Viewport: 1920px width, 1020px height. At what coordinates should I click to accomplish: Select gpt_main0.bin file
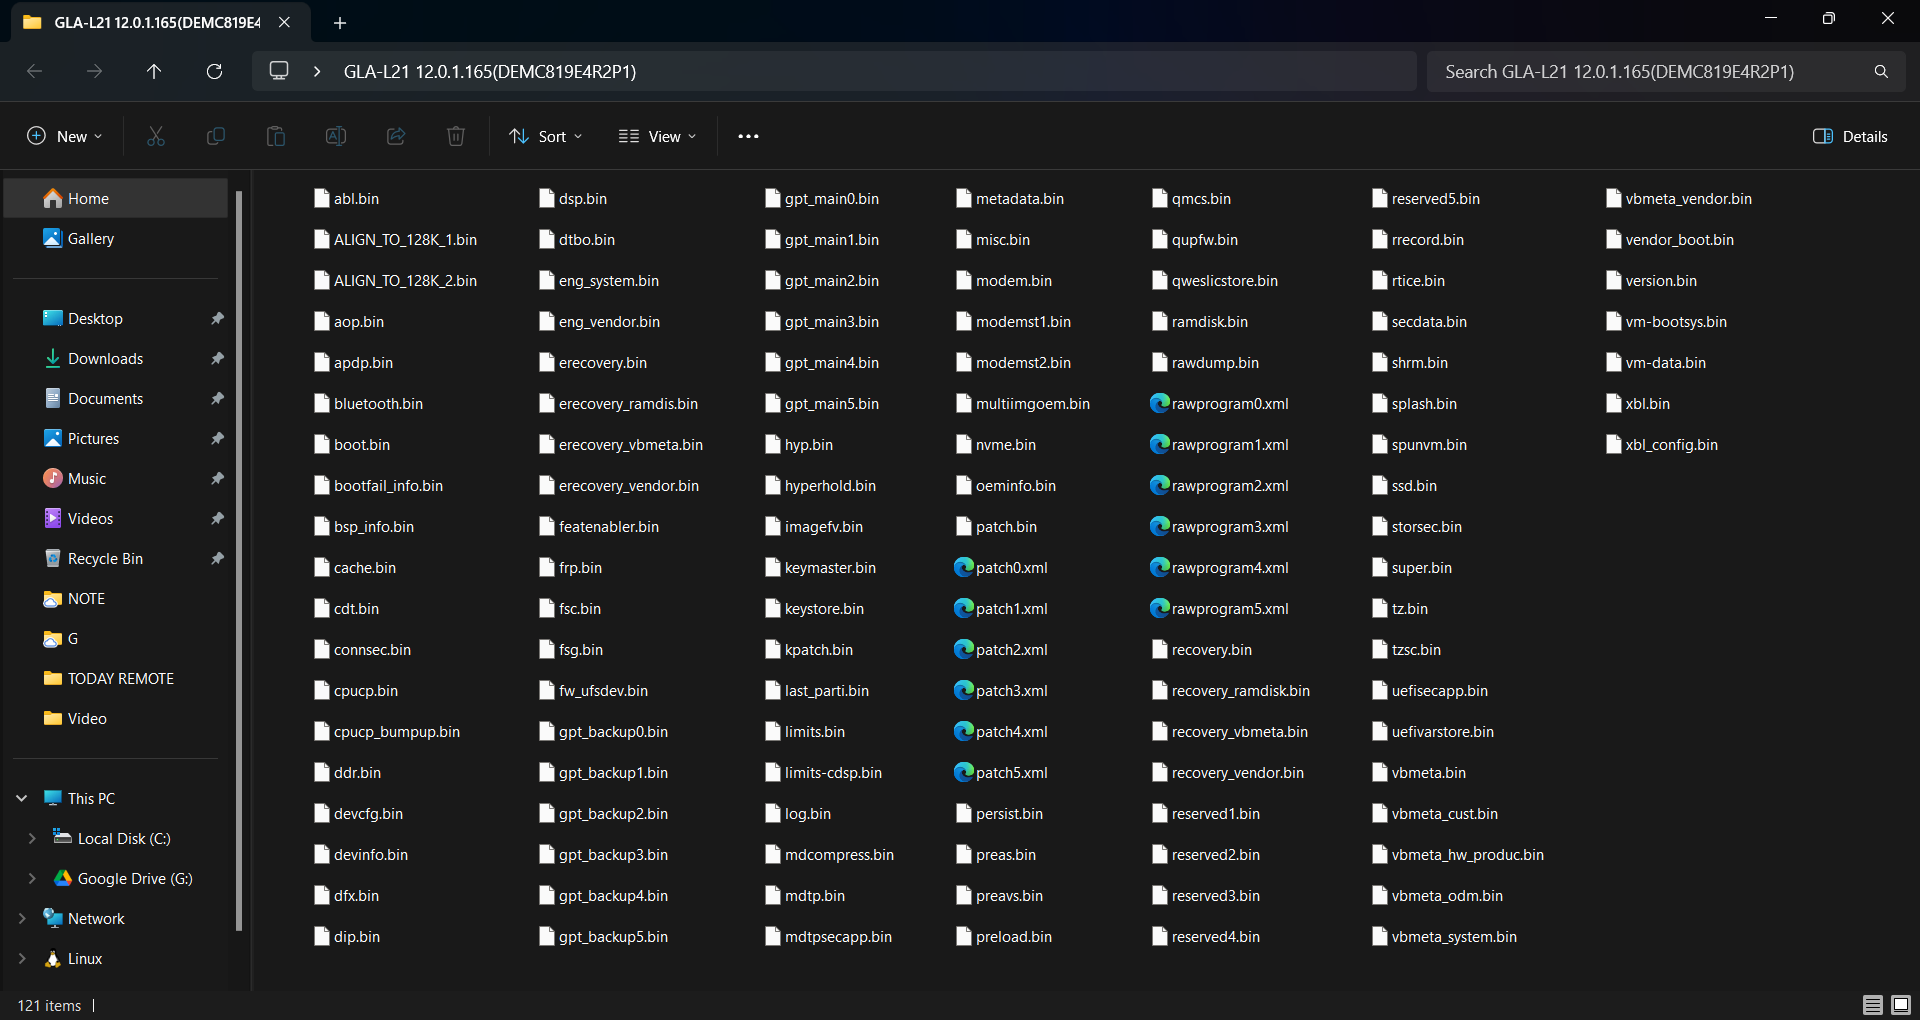[822, 199]
